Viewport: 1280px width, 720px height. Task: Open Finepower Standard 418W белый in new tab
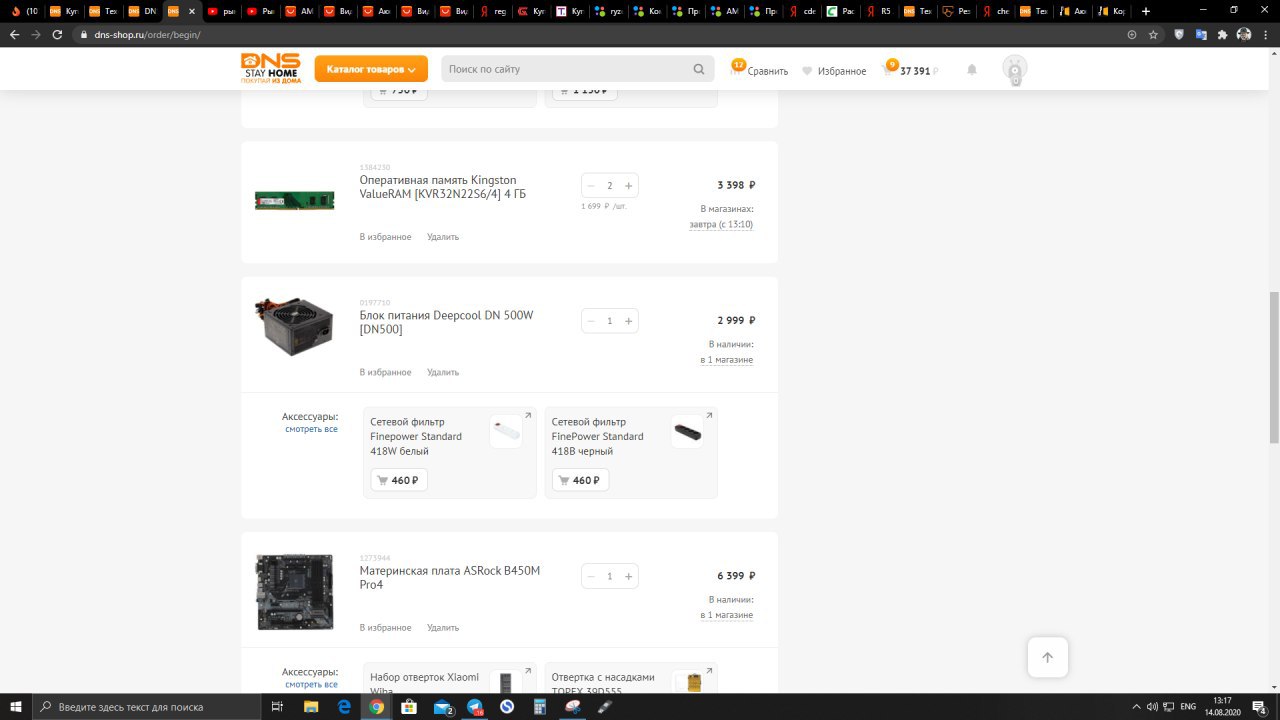tap(528, 416)
